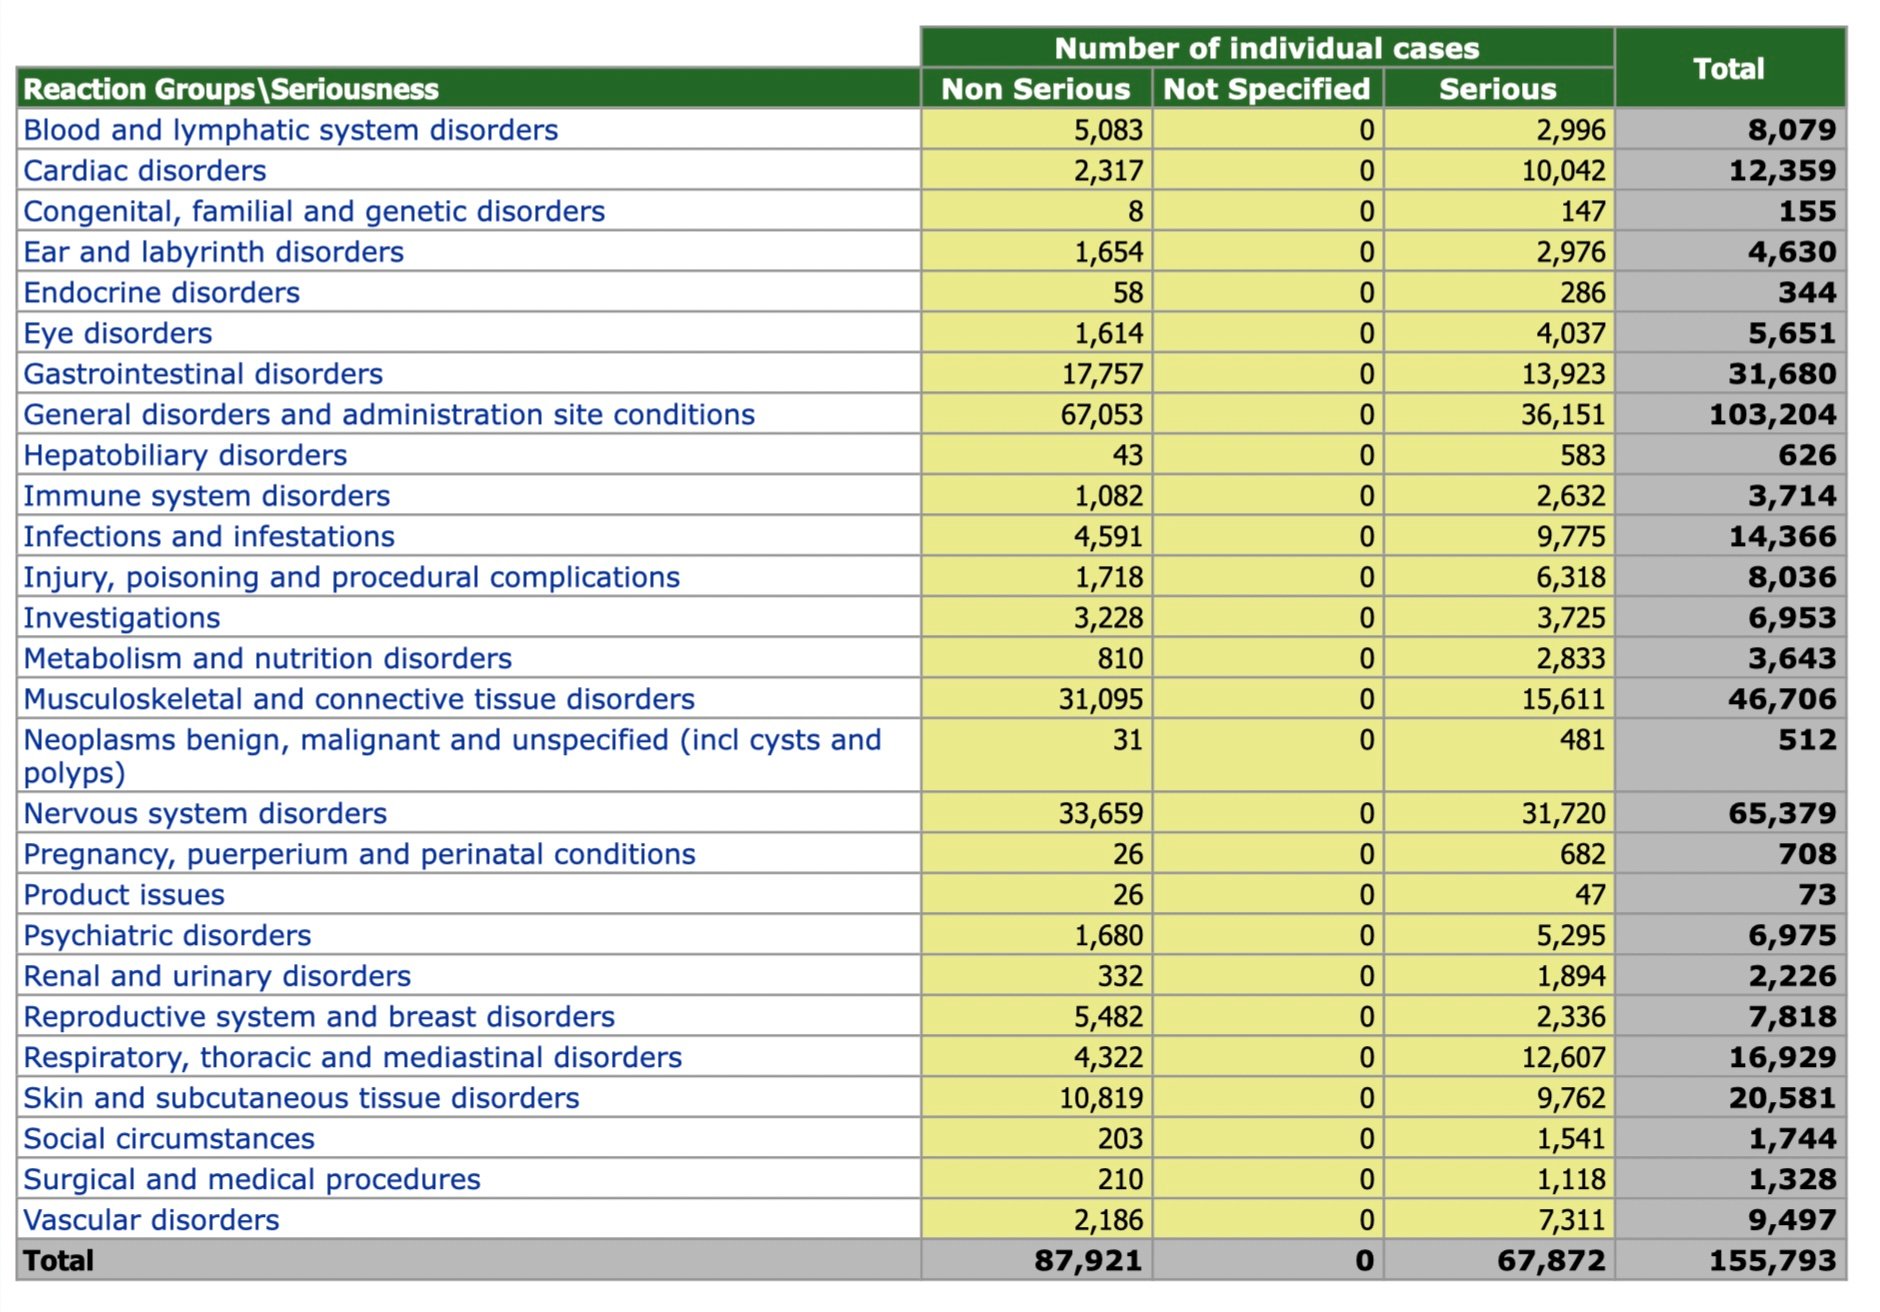Select Nervous system Serious cell 31,720
The image size is (1880, 1312).
tap(1563, 814)
